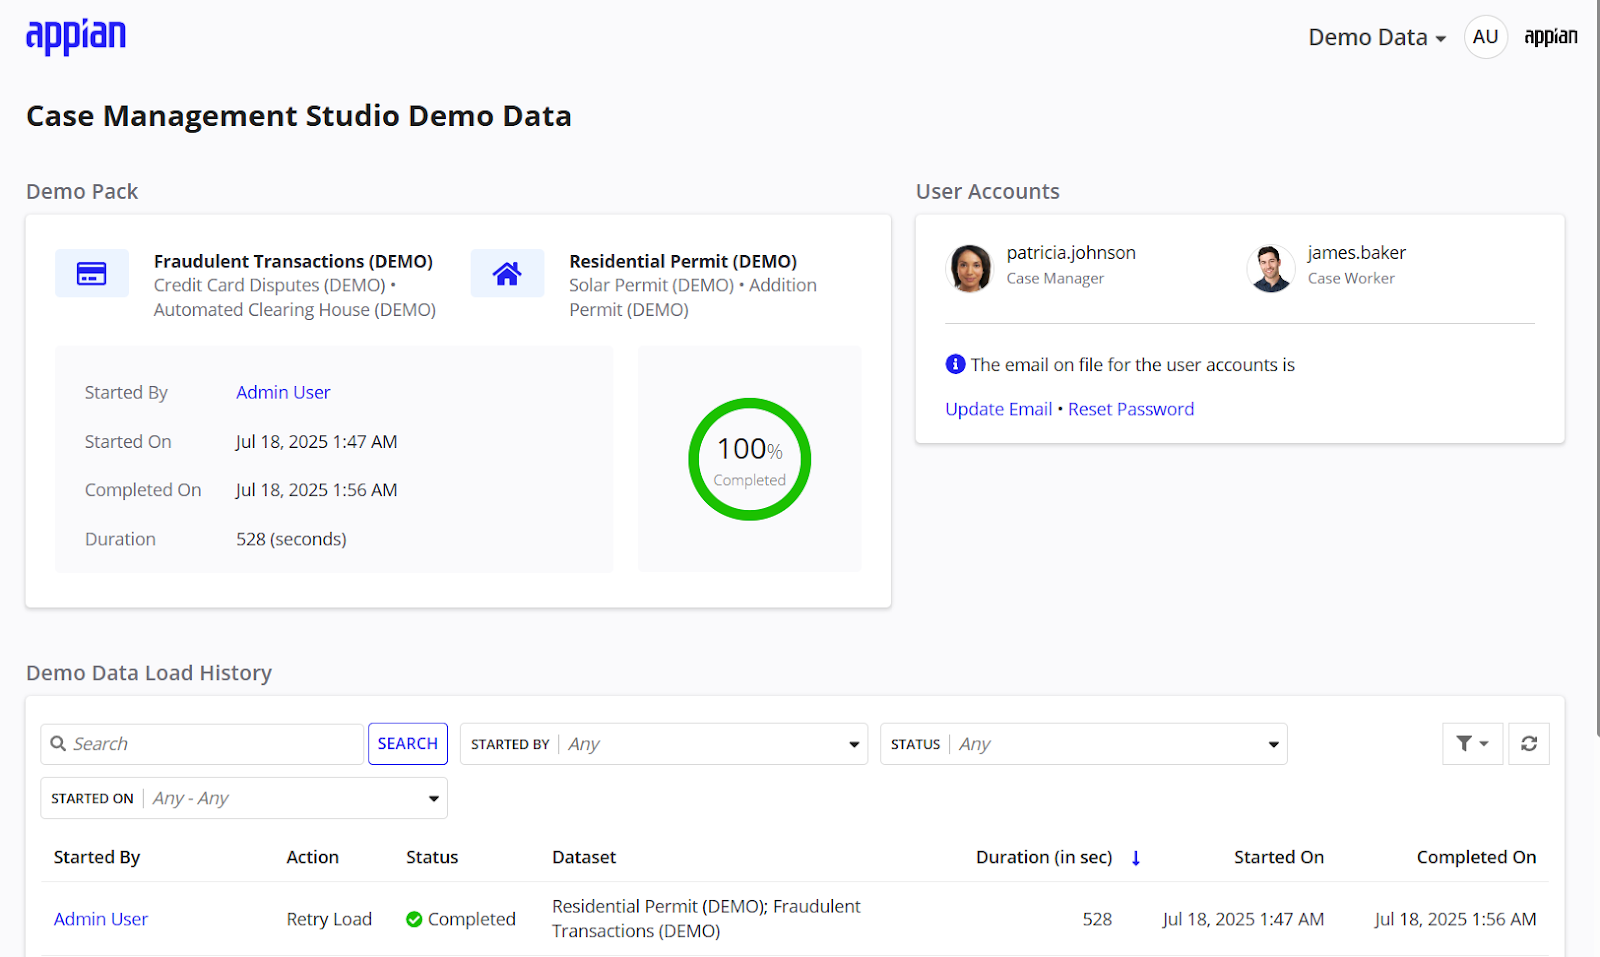Click patricia.johnson's profile photo
The height and width of the screenshot is (957, 1600).
970,268
